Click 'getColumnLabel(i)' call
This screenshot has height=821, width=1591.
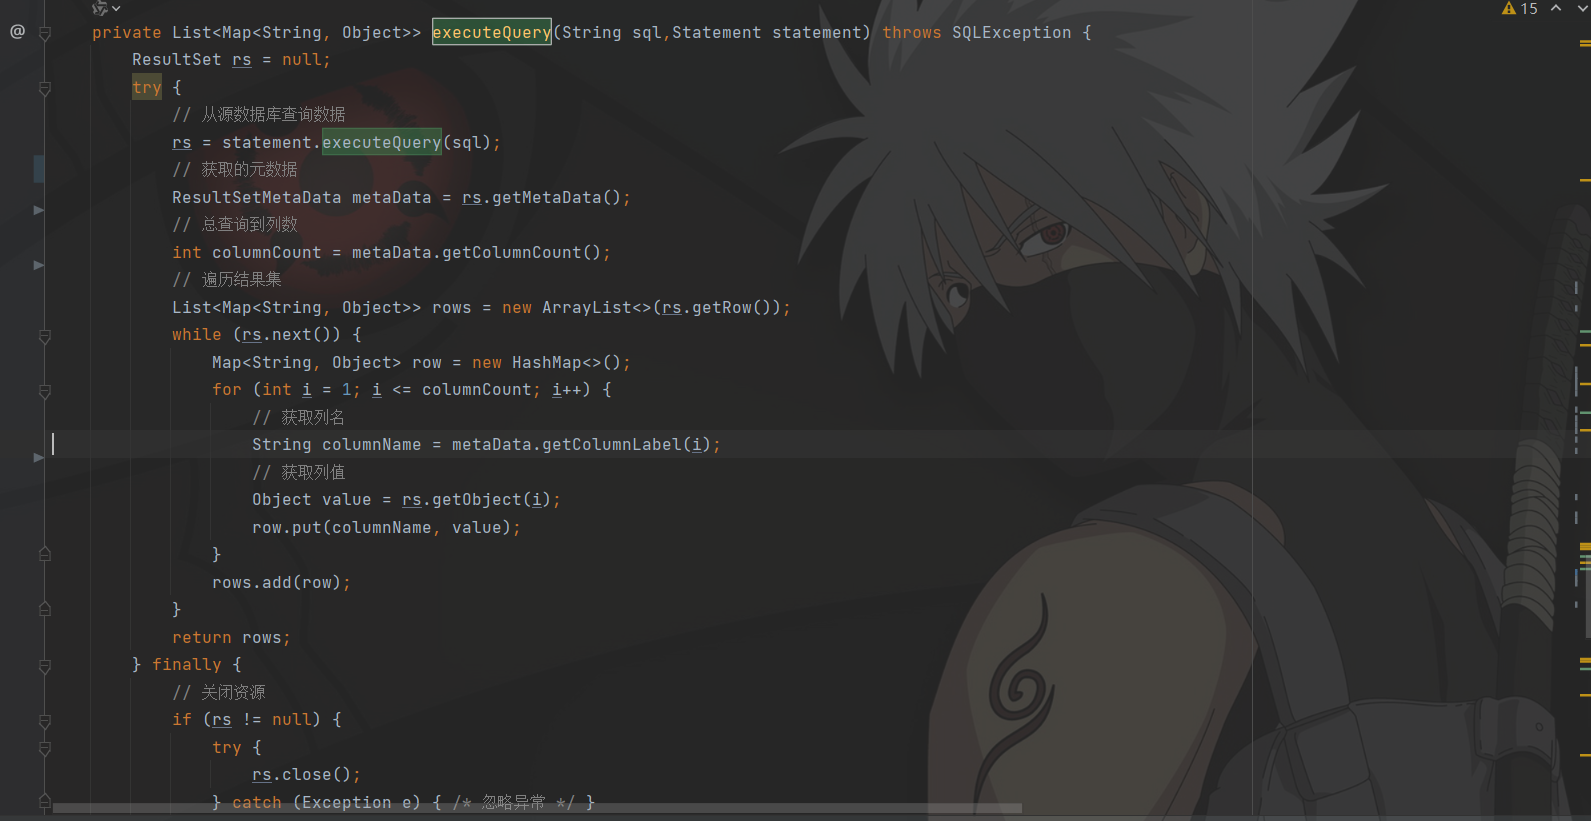coord(626,444)
